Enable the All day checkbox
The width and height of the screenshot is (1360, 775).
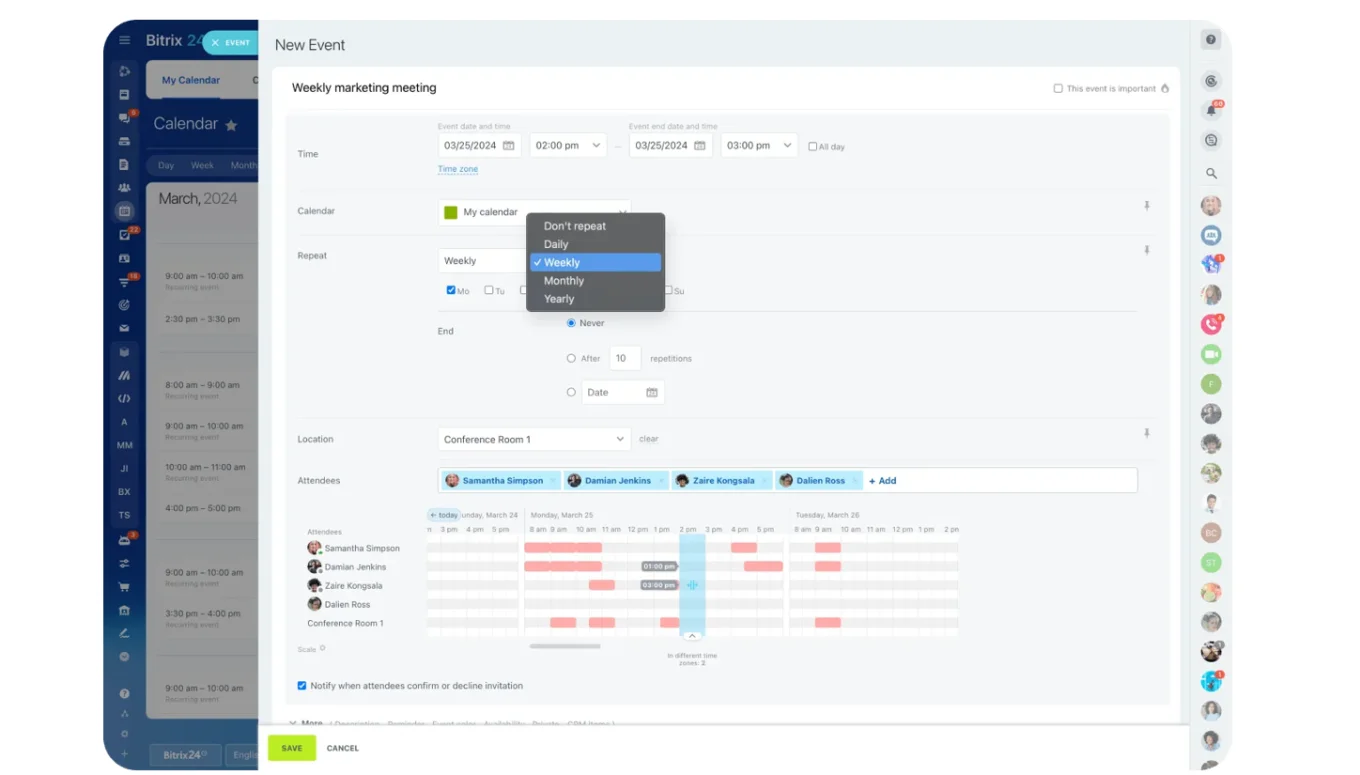(812, 147)
